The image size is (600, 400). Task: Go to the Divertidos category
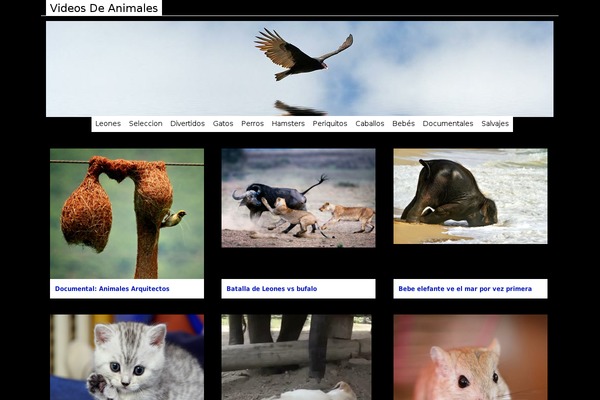coord(188,124)
